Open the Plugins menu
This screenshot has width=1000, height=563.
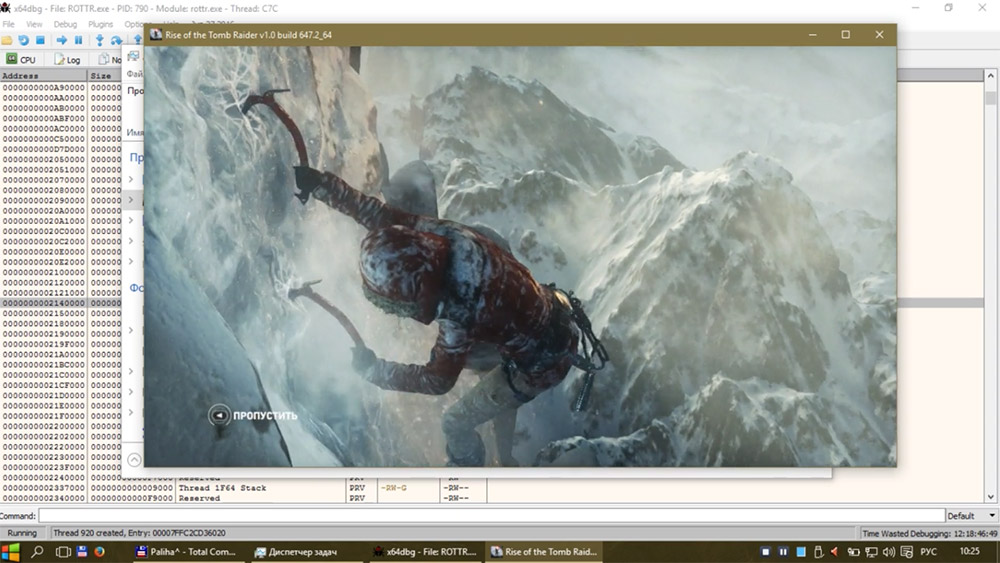101,23
